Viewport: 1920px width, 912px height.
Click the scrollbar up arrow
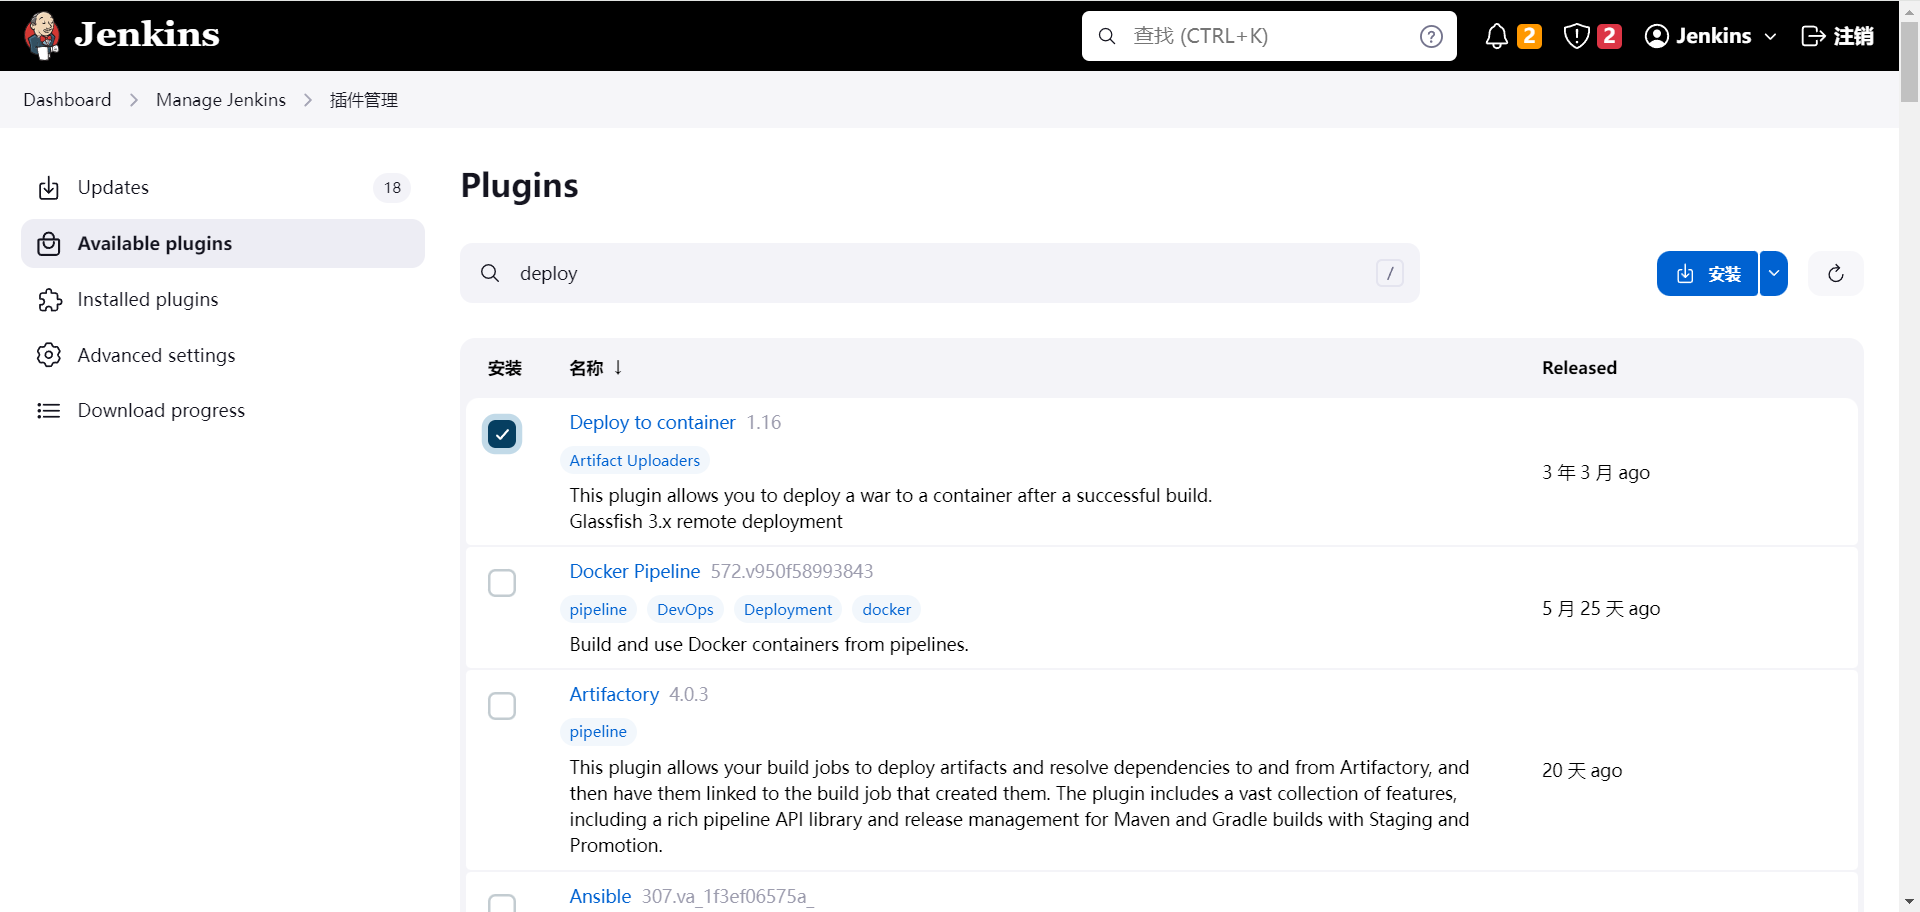tap(1909, 10)
